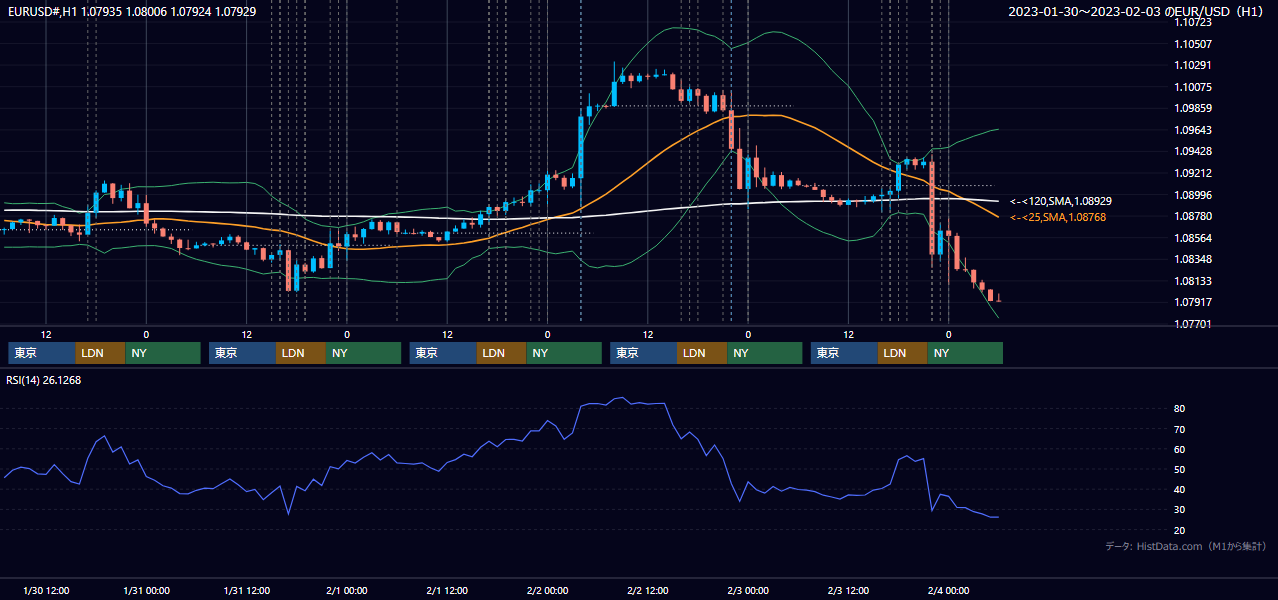
Task: Click the 1.08564 price axis label
Action: pyautogui.click(x=1193, y=238)
